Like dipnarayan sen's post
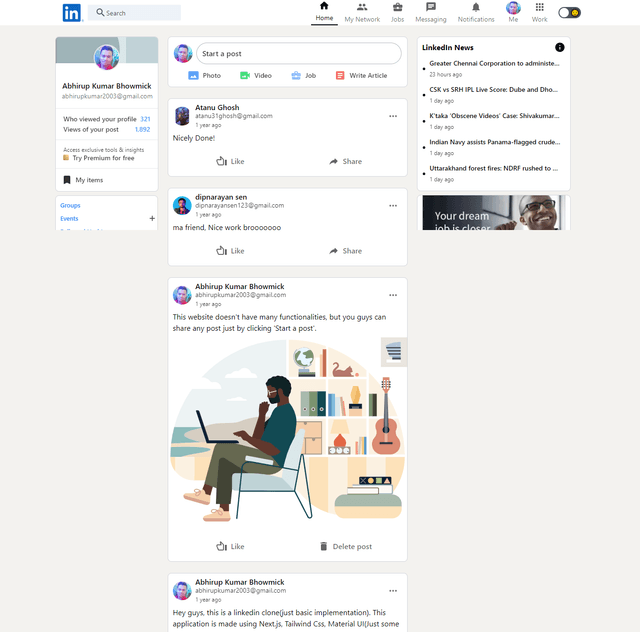 pyautogui.click(x=230, y=251)
